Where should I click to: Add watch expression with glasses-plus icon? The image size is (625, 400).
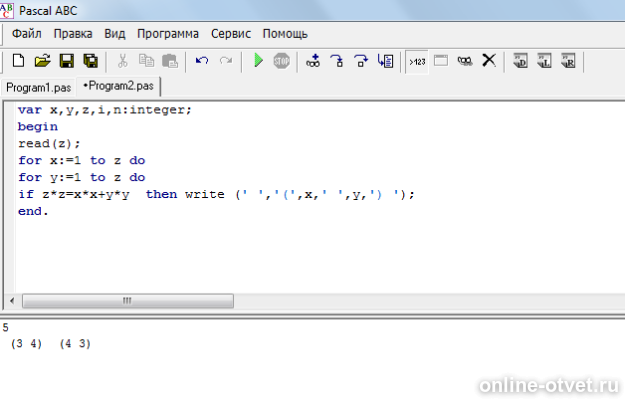[x=313, y=61]
